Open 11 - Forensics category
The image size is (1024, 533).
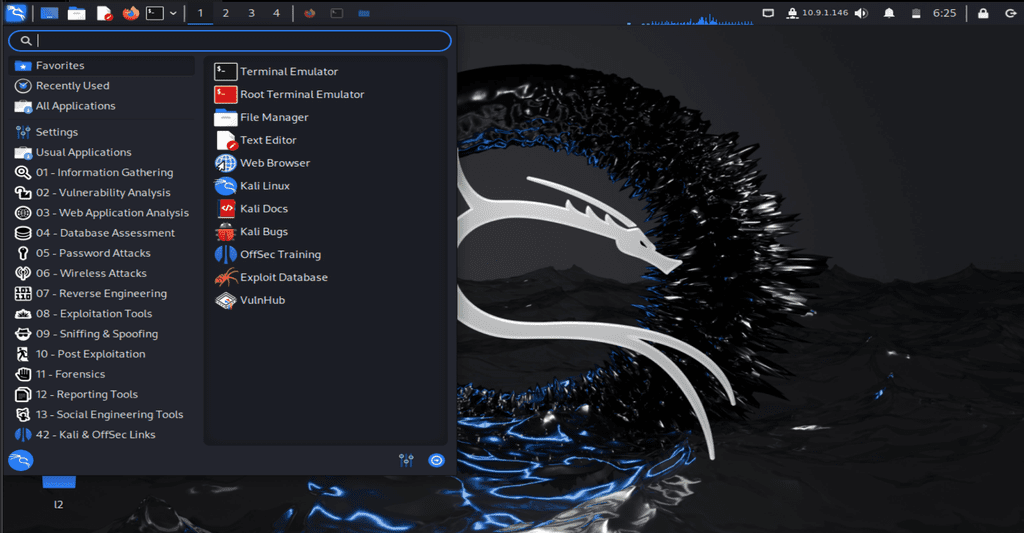pos(103,374)
